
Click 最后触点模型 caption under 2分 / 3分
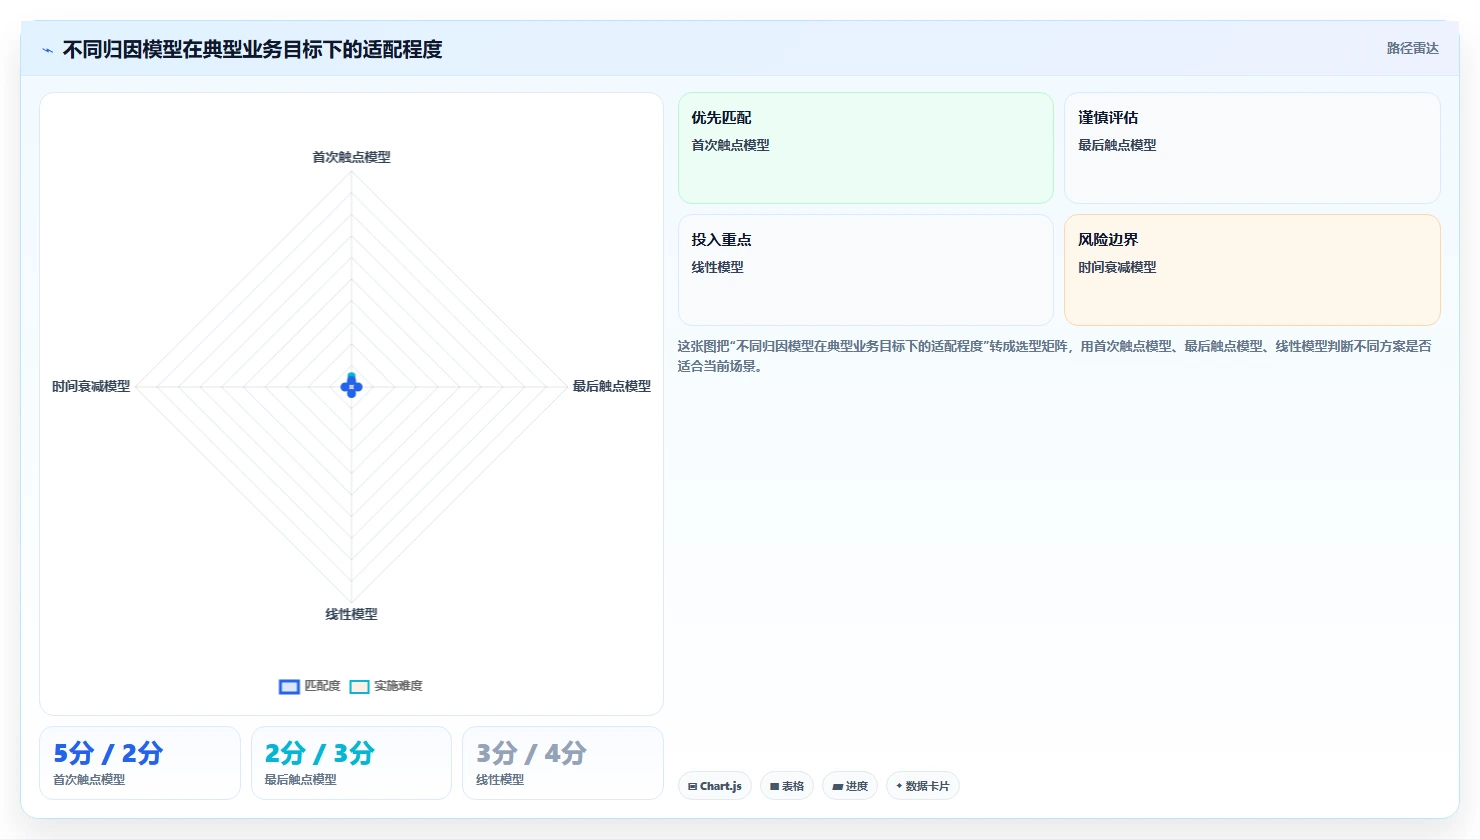300,780
